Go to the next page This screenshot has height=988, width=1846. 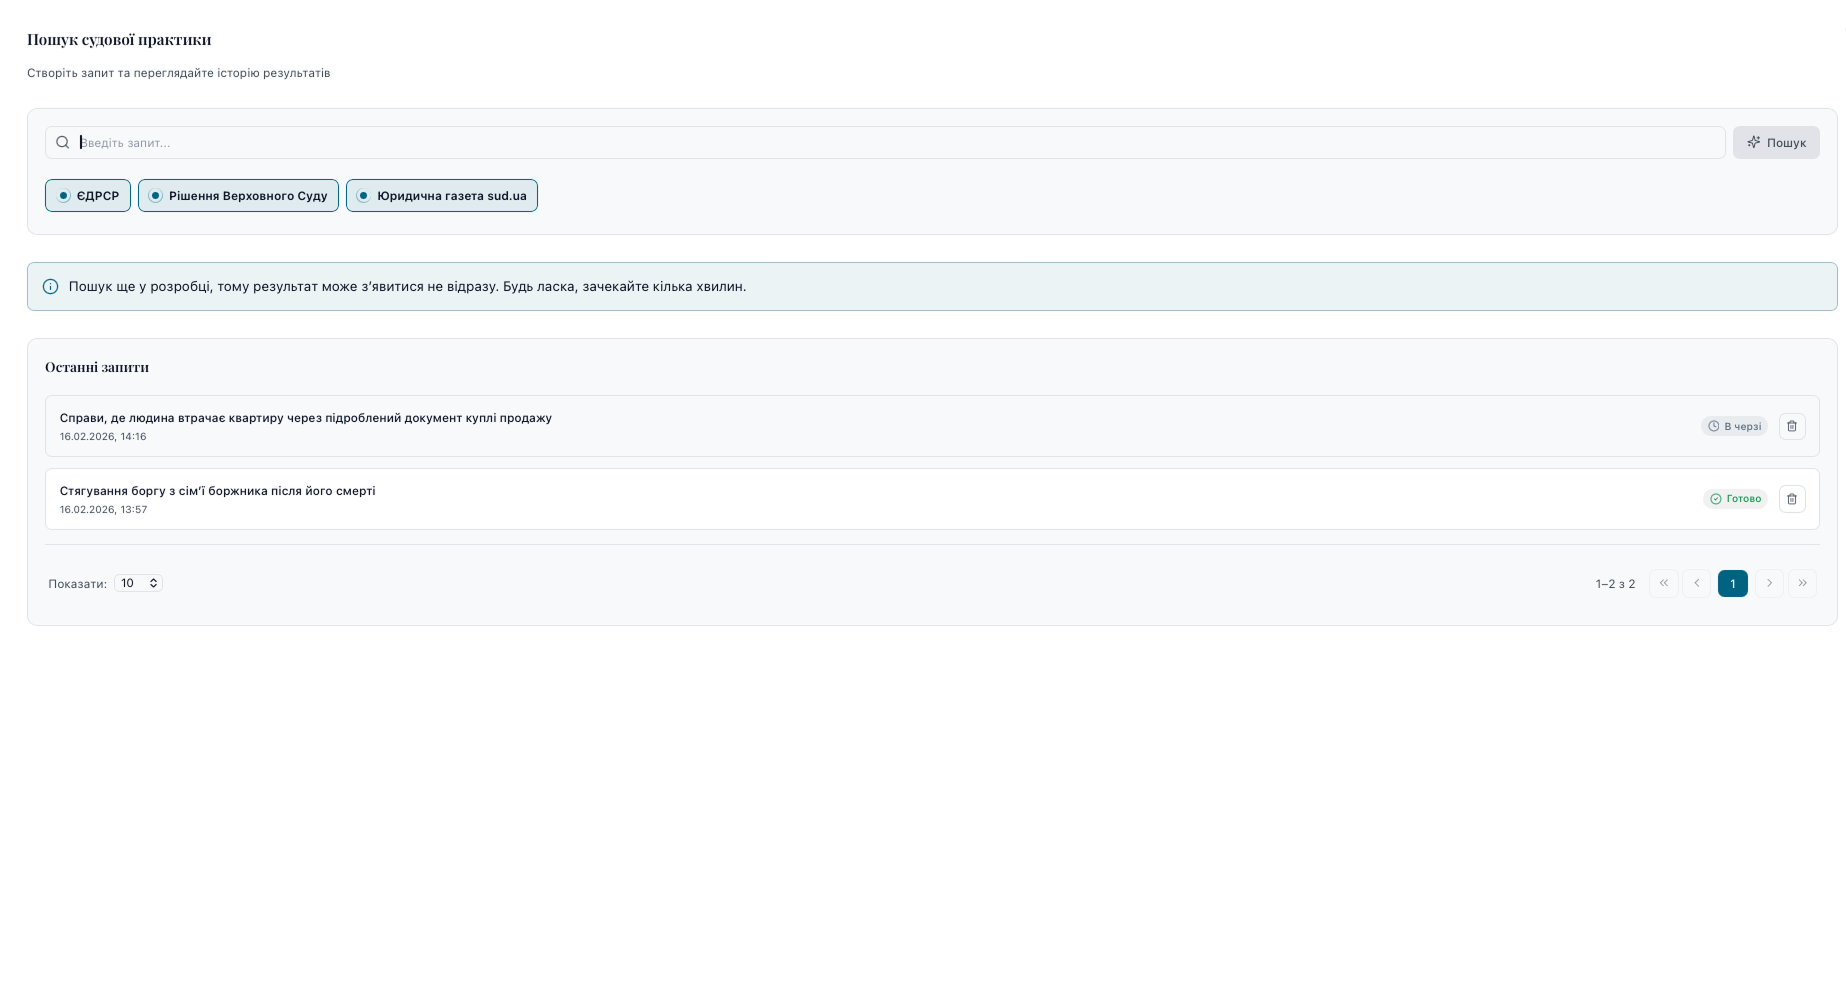(1769, 583)
